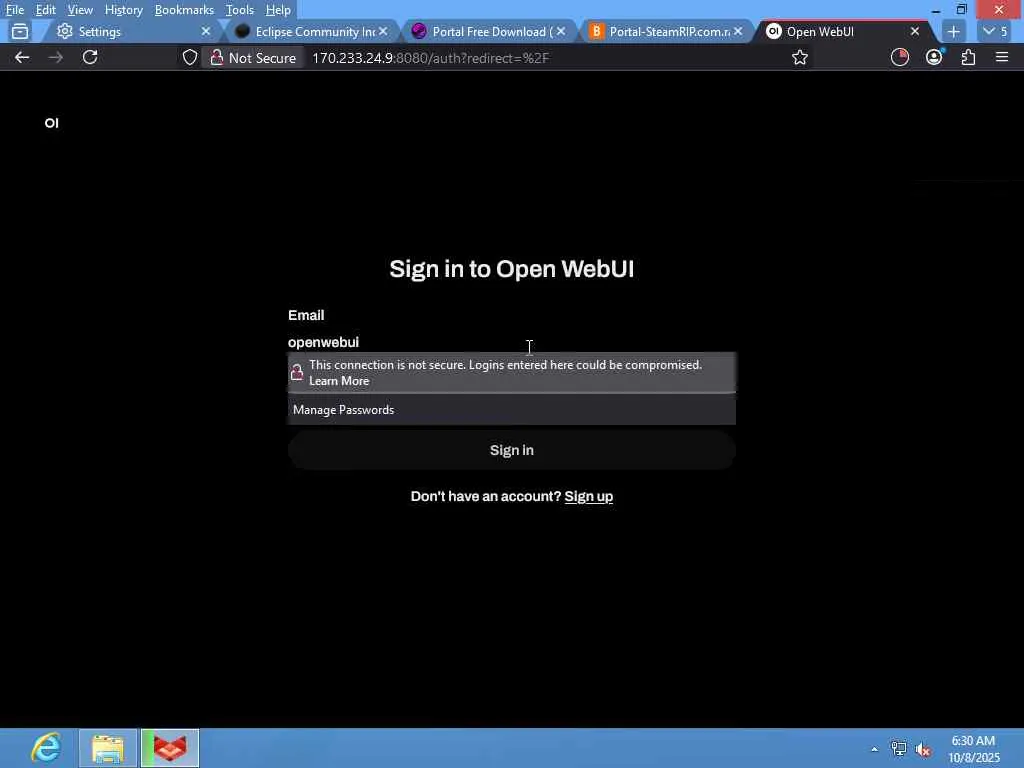Open the Bookmarks menu
Image resolution: width=1024 pixels, height=768 pixels.
tap(184, 10)
